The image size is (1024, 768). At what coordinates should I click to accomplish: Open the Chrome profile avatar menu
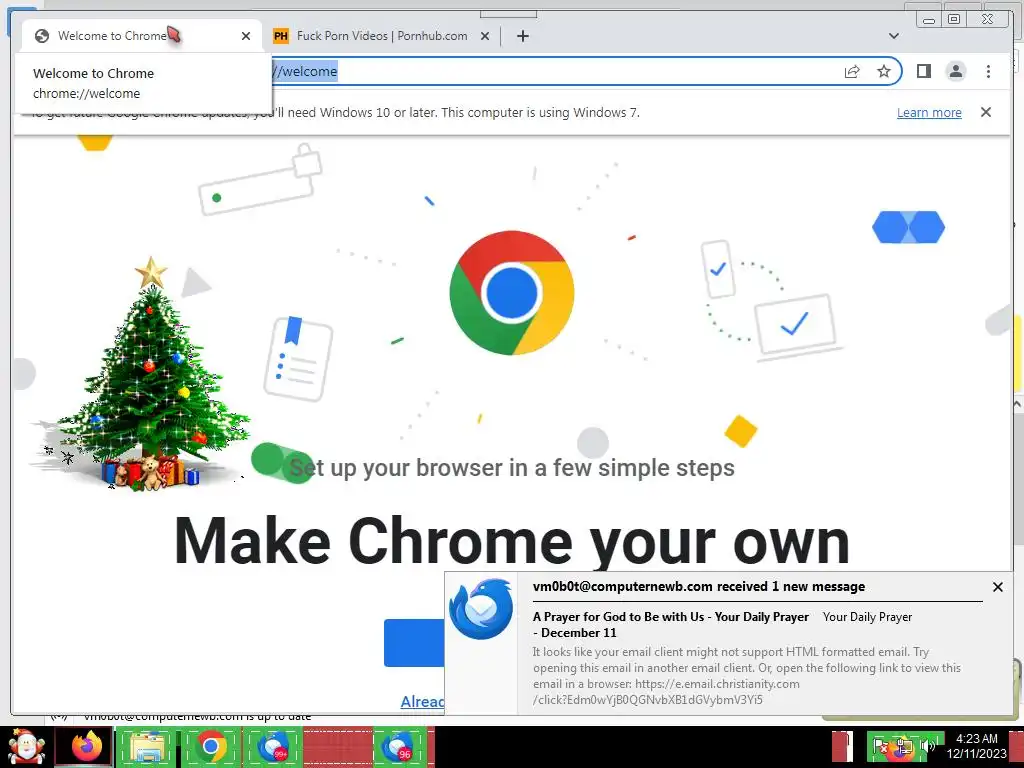pos(955,71)
